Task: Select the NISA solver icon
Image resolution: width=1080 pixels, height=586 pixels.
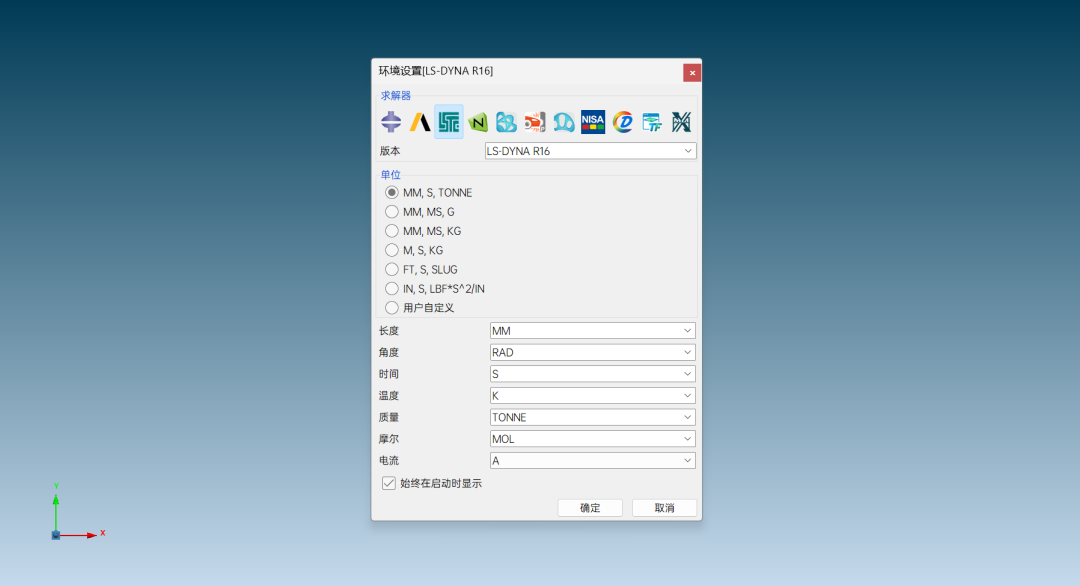Action: click(x=593, y=122)
